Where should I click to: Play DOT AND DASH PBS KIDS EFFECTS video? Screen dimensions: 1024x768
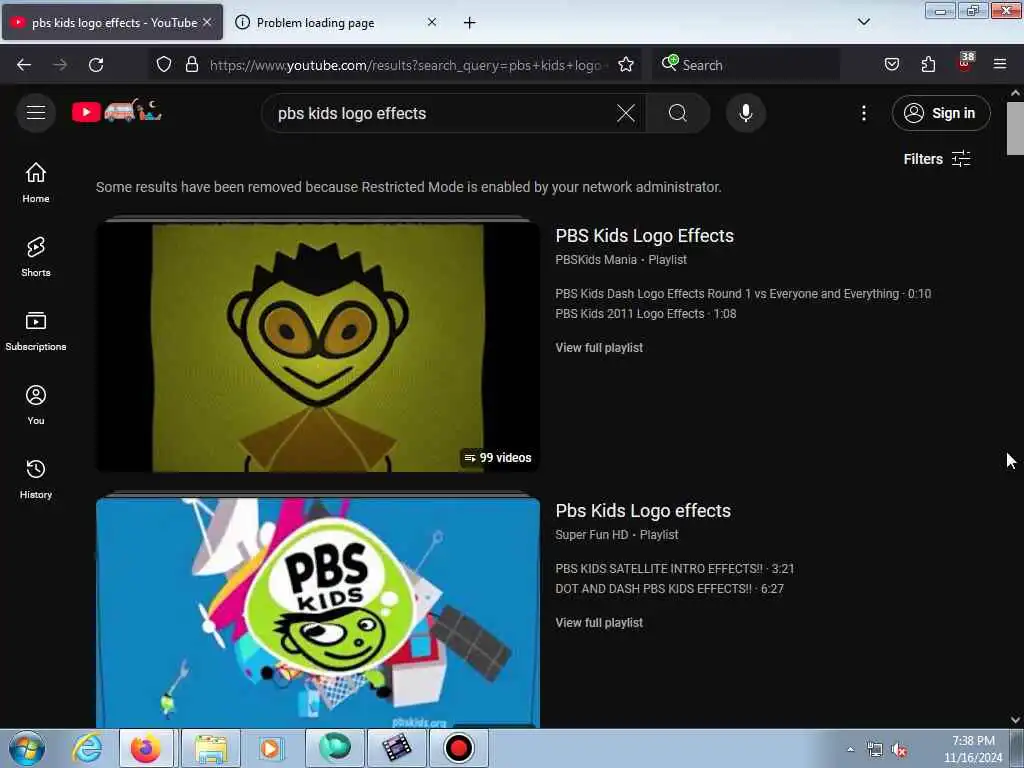[x=669, y=588]
